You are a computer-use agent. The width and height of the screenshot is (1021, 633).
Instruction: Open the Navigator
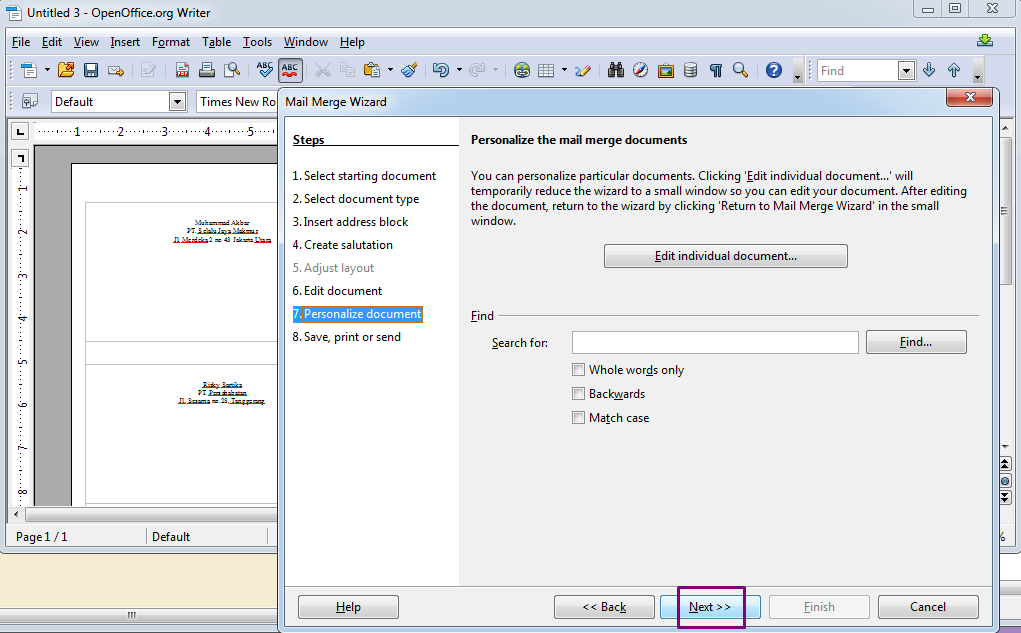[x=640, y=71]
